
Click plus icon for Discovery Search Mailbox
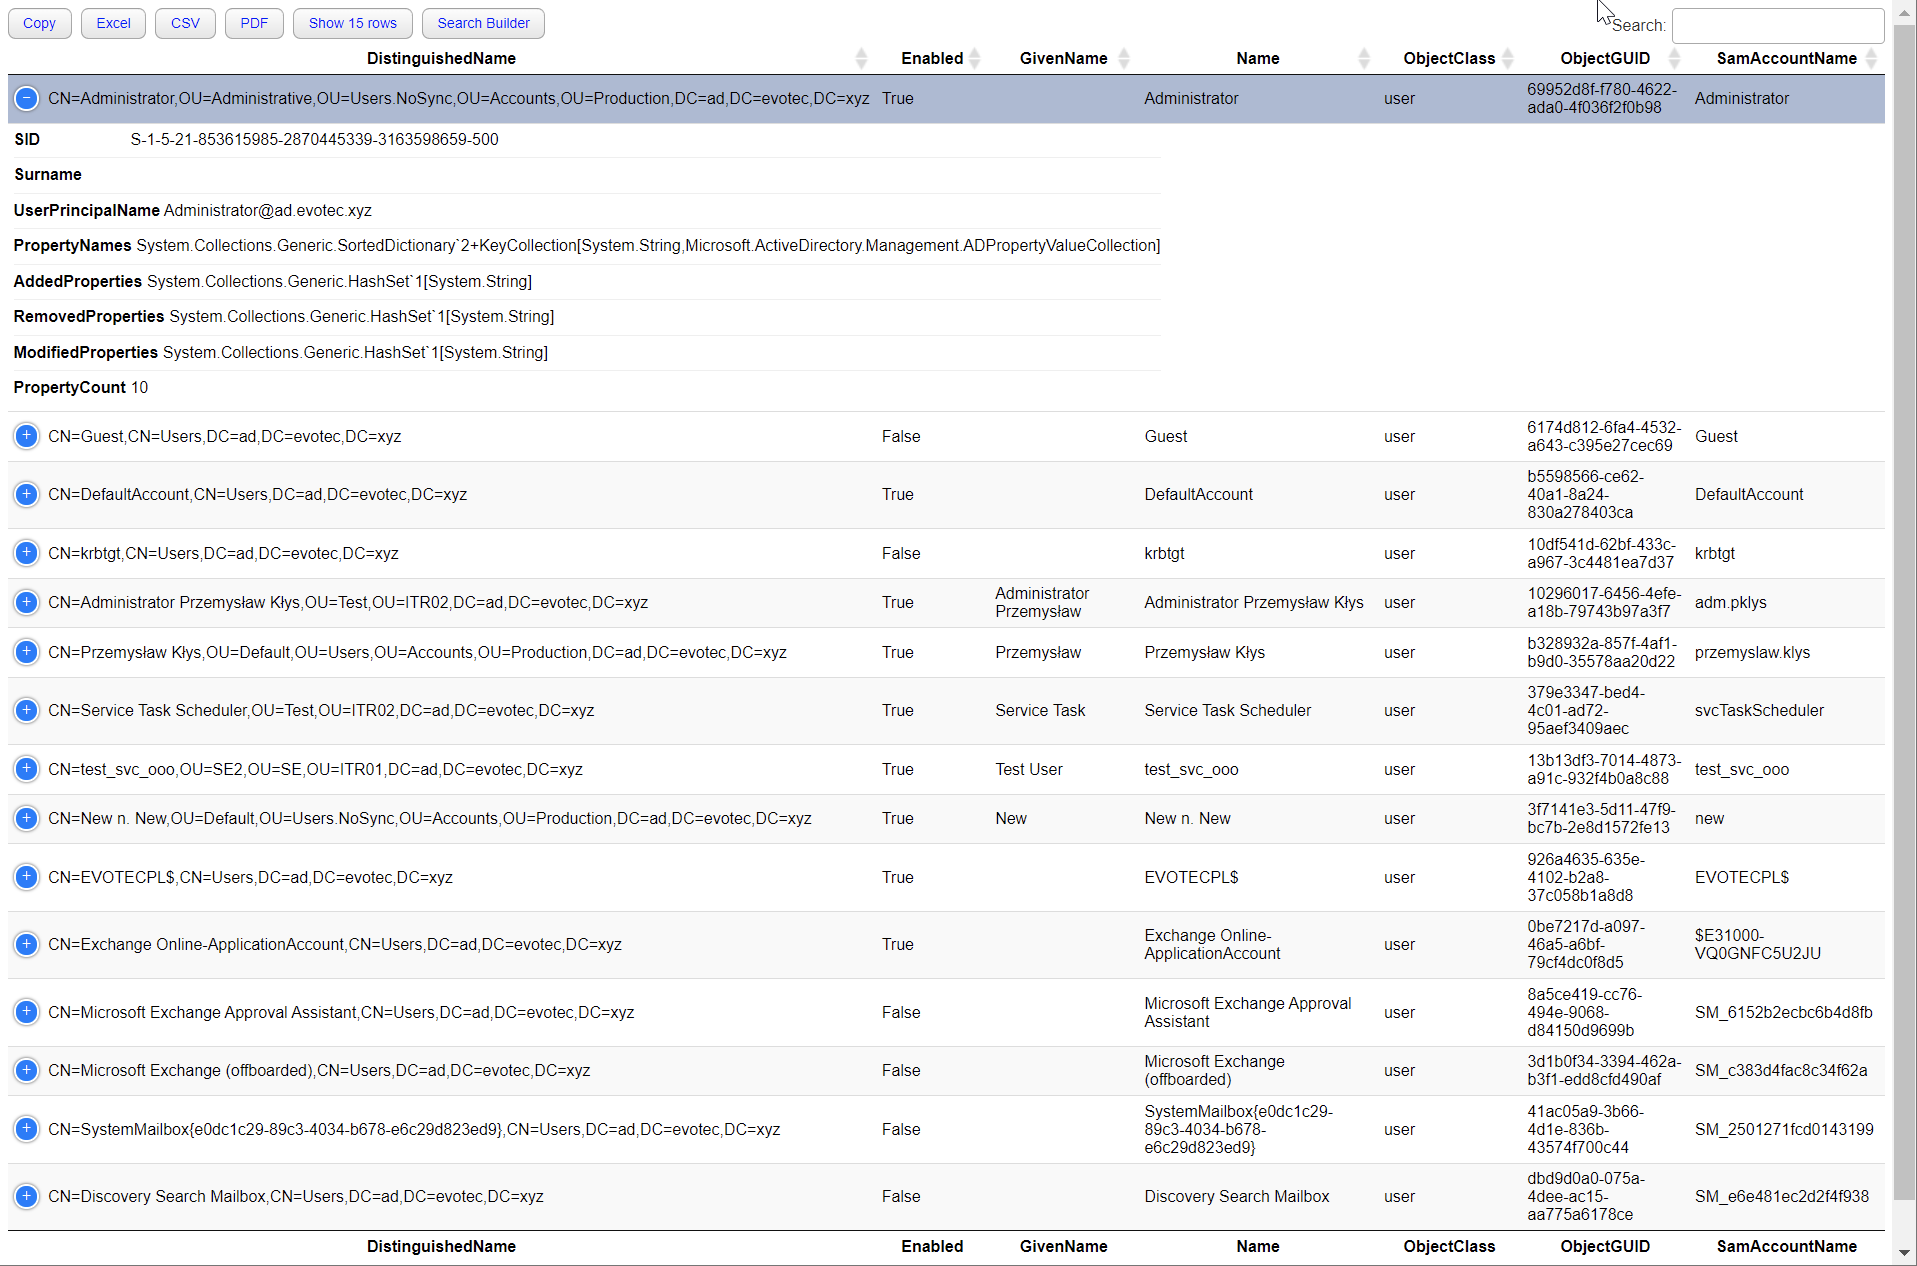tap(27, 1196)
